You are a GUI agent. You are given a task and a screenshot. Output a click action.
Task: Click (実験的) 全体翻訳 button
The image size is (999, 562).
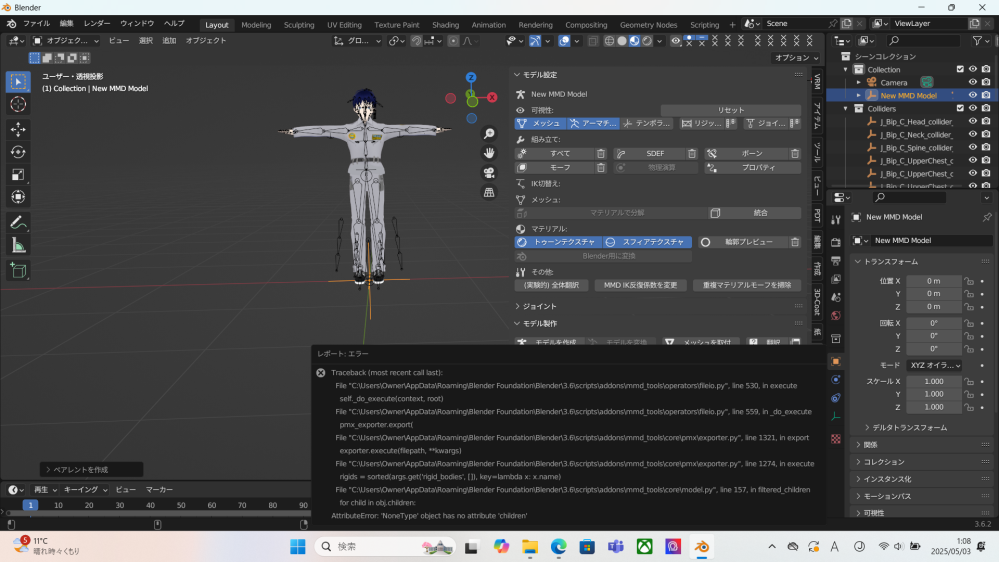point(551,285)
